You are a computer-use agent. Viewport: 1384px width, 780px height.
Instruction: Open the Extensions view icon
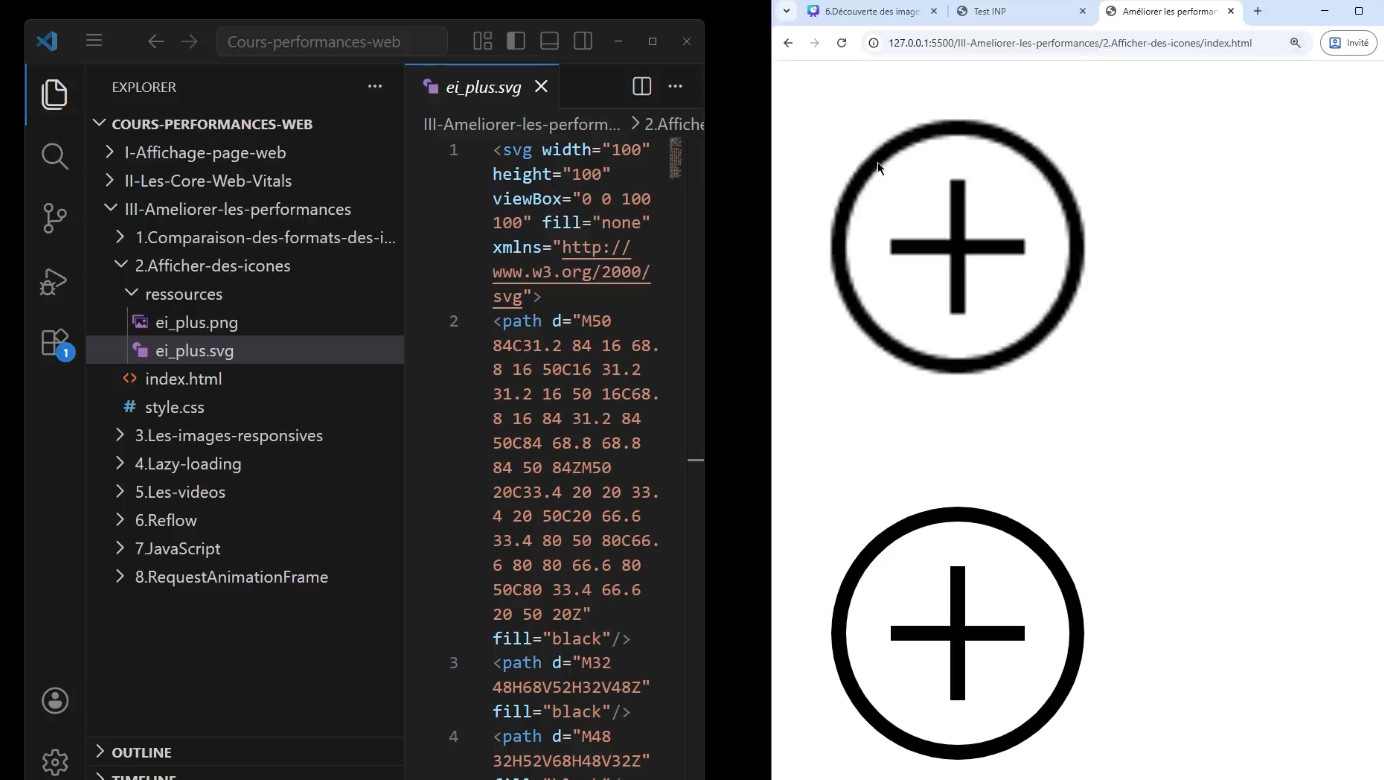55,343
